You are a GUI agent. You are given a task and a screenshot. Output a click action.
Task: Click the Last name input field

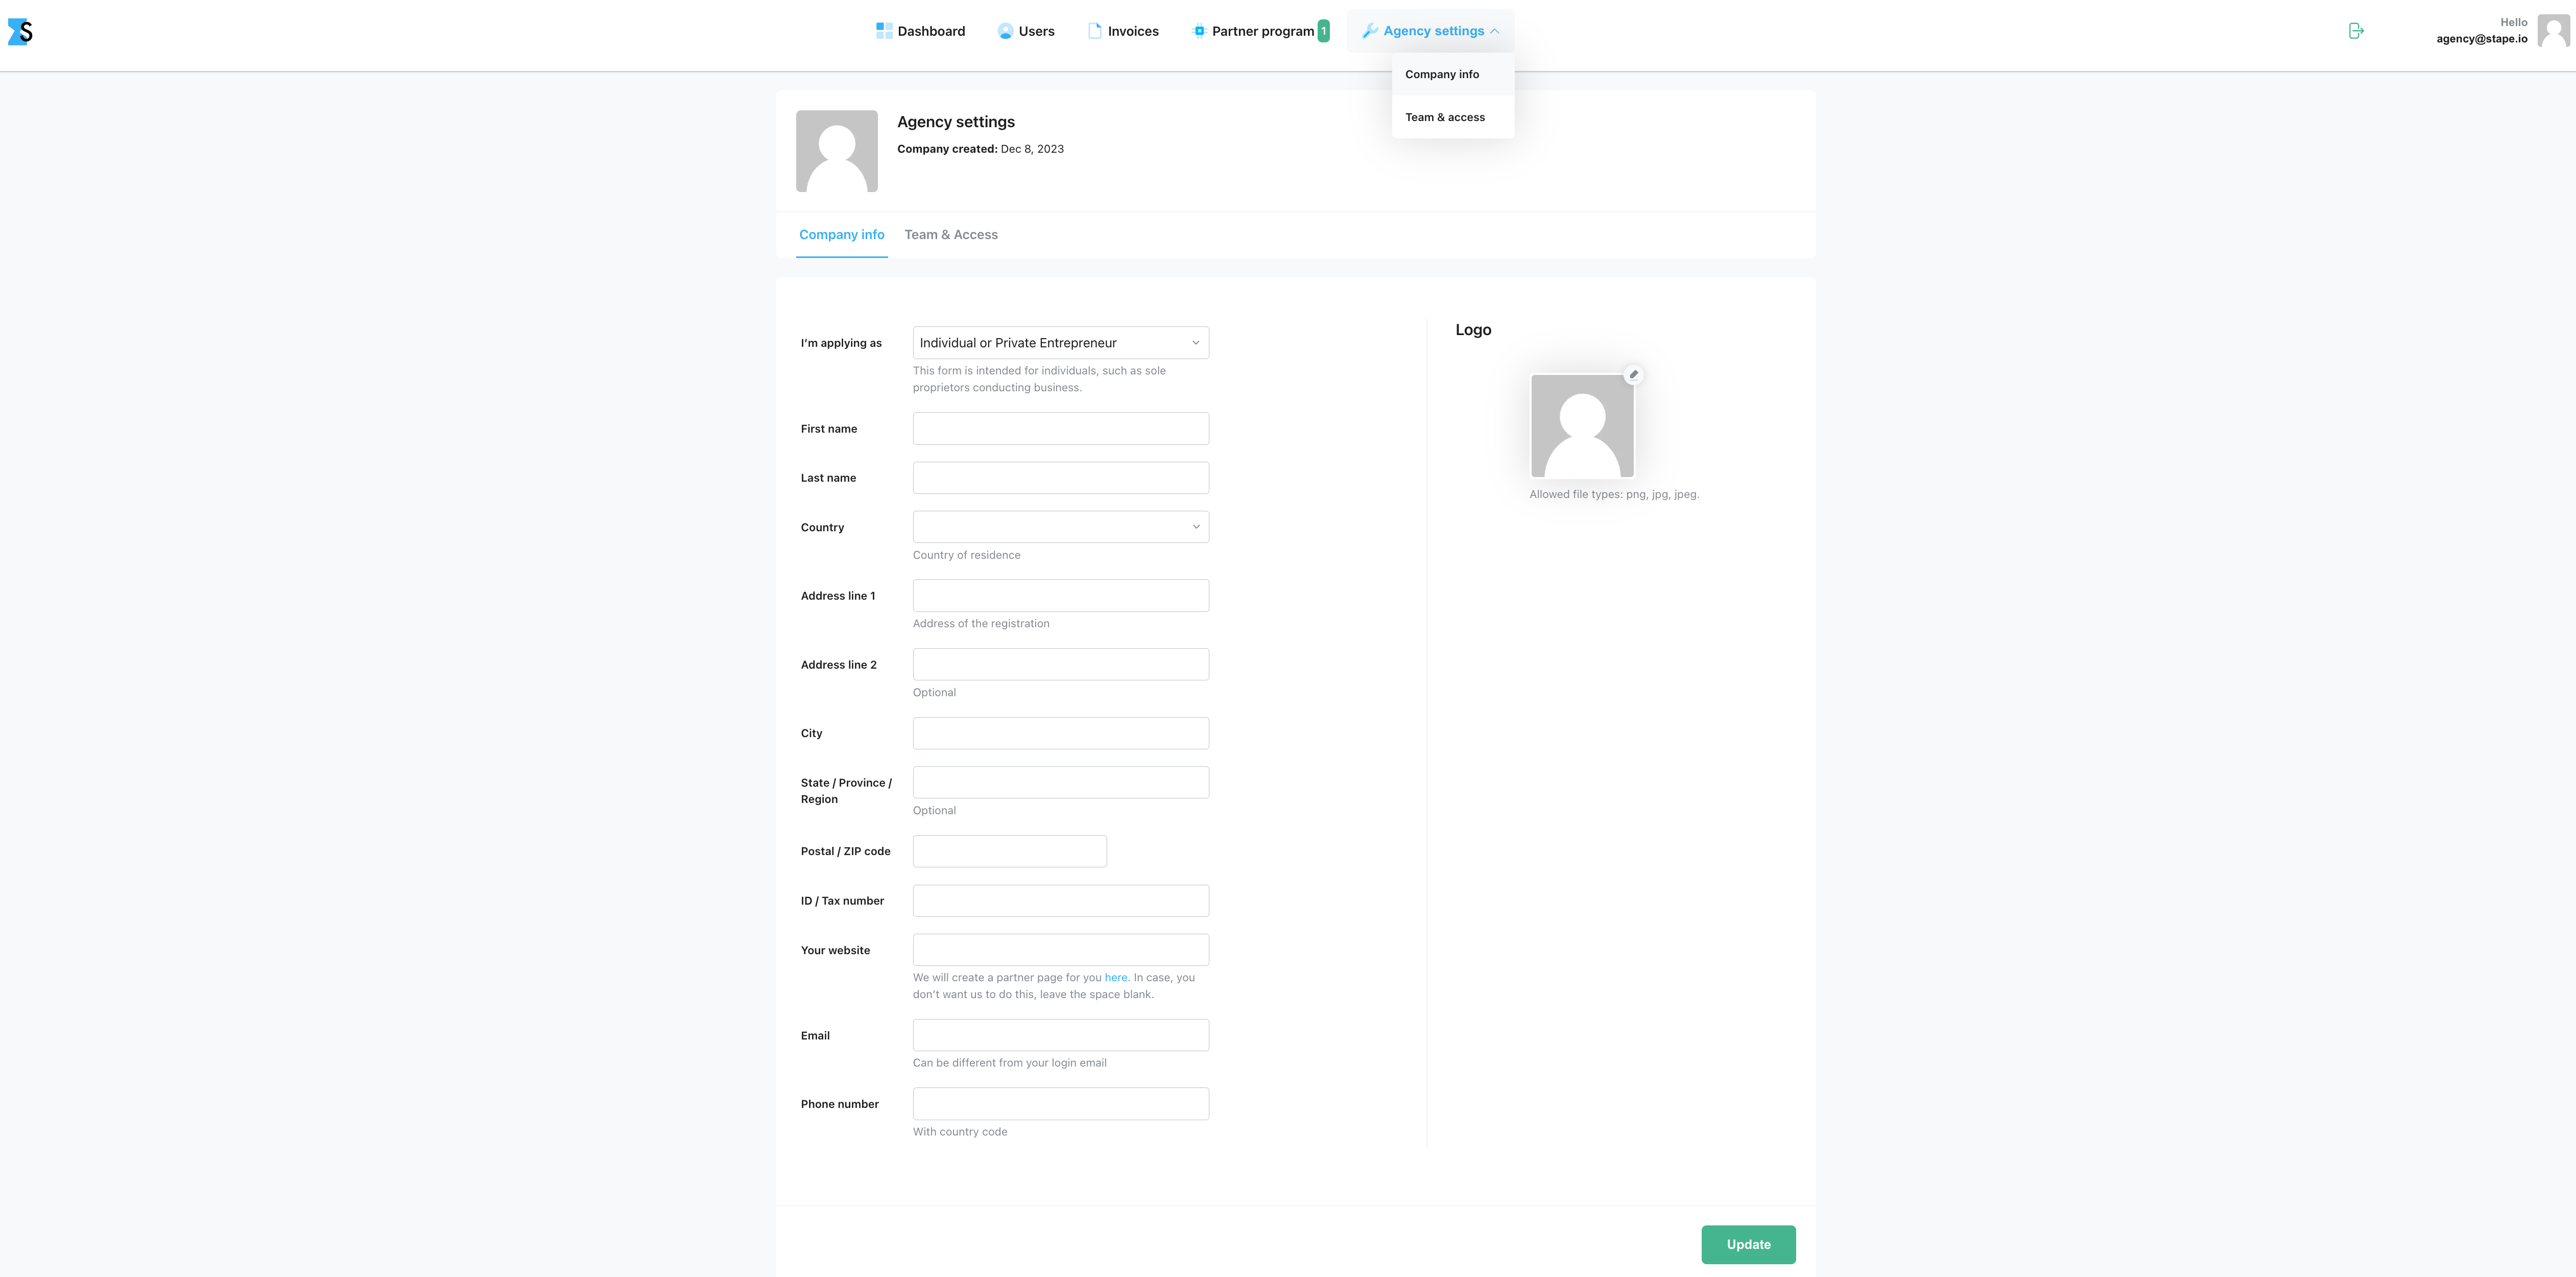tap(1060, 478)
